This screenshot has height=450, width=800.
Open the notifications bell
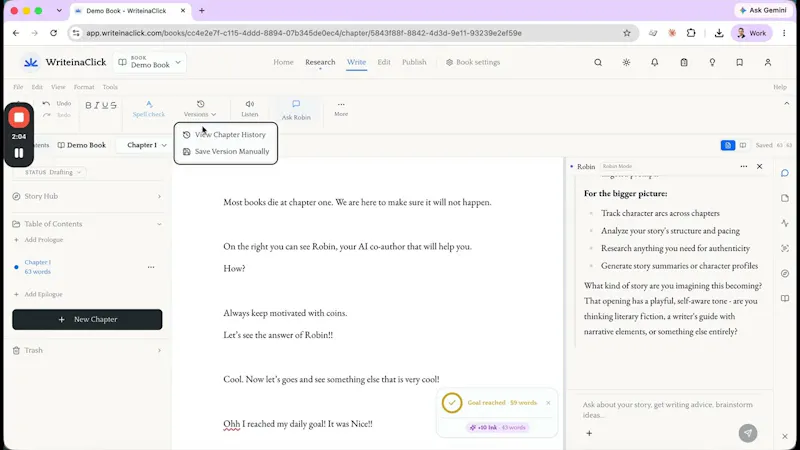pyautogui.click(x=655, y=62)
